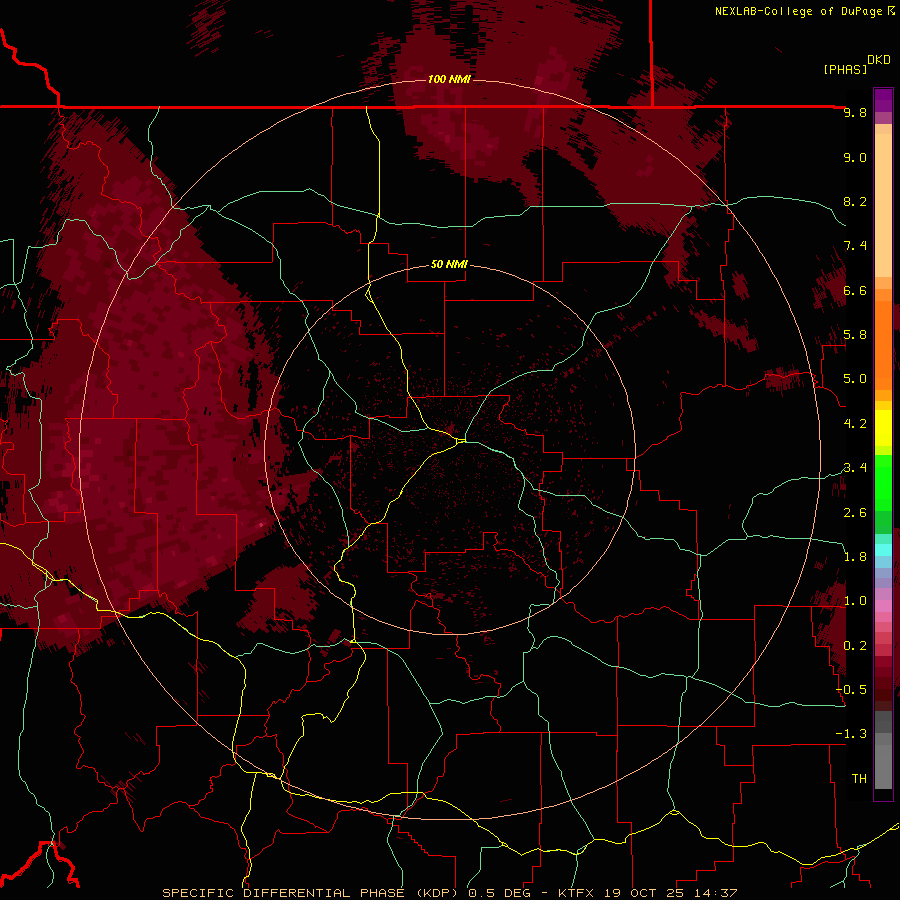This screenshot has height=900, width=900.
Task: Click the -0.5 legend value
Action: pos(851,690)
